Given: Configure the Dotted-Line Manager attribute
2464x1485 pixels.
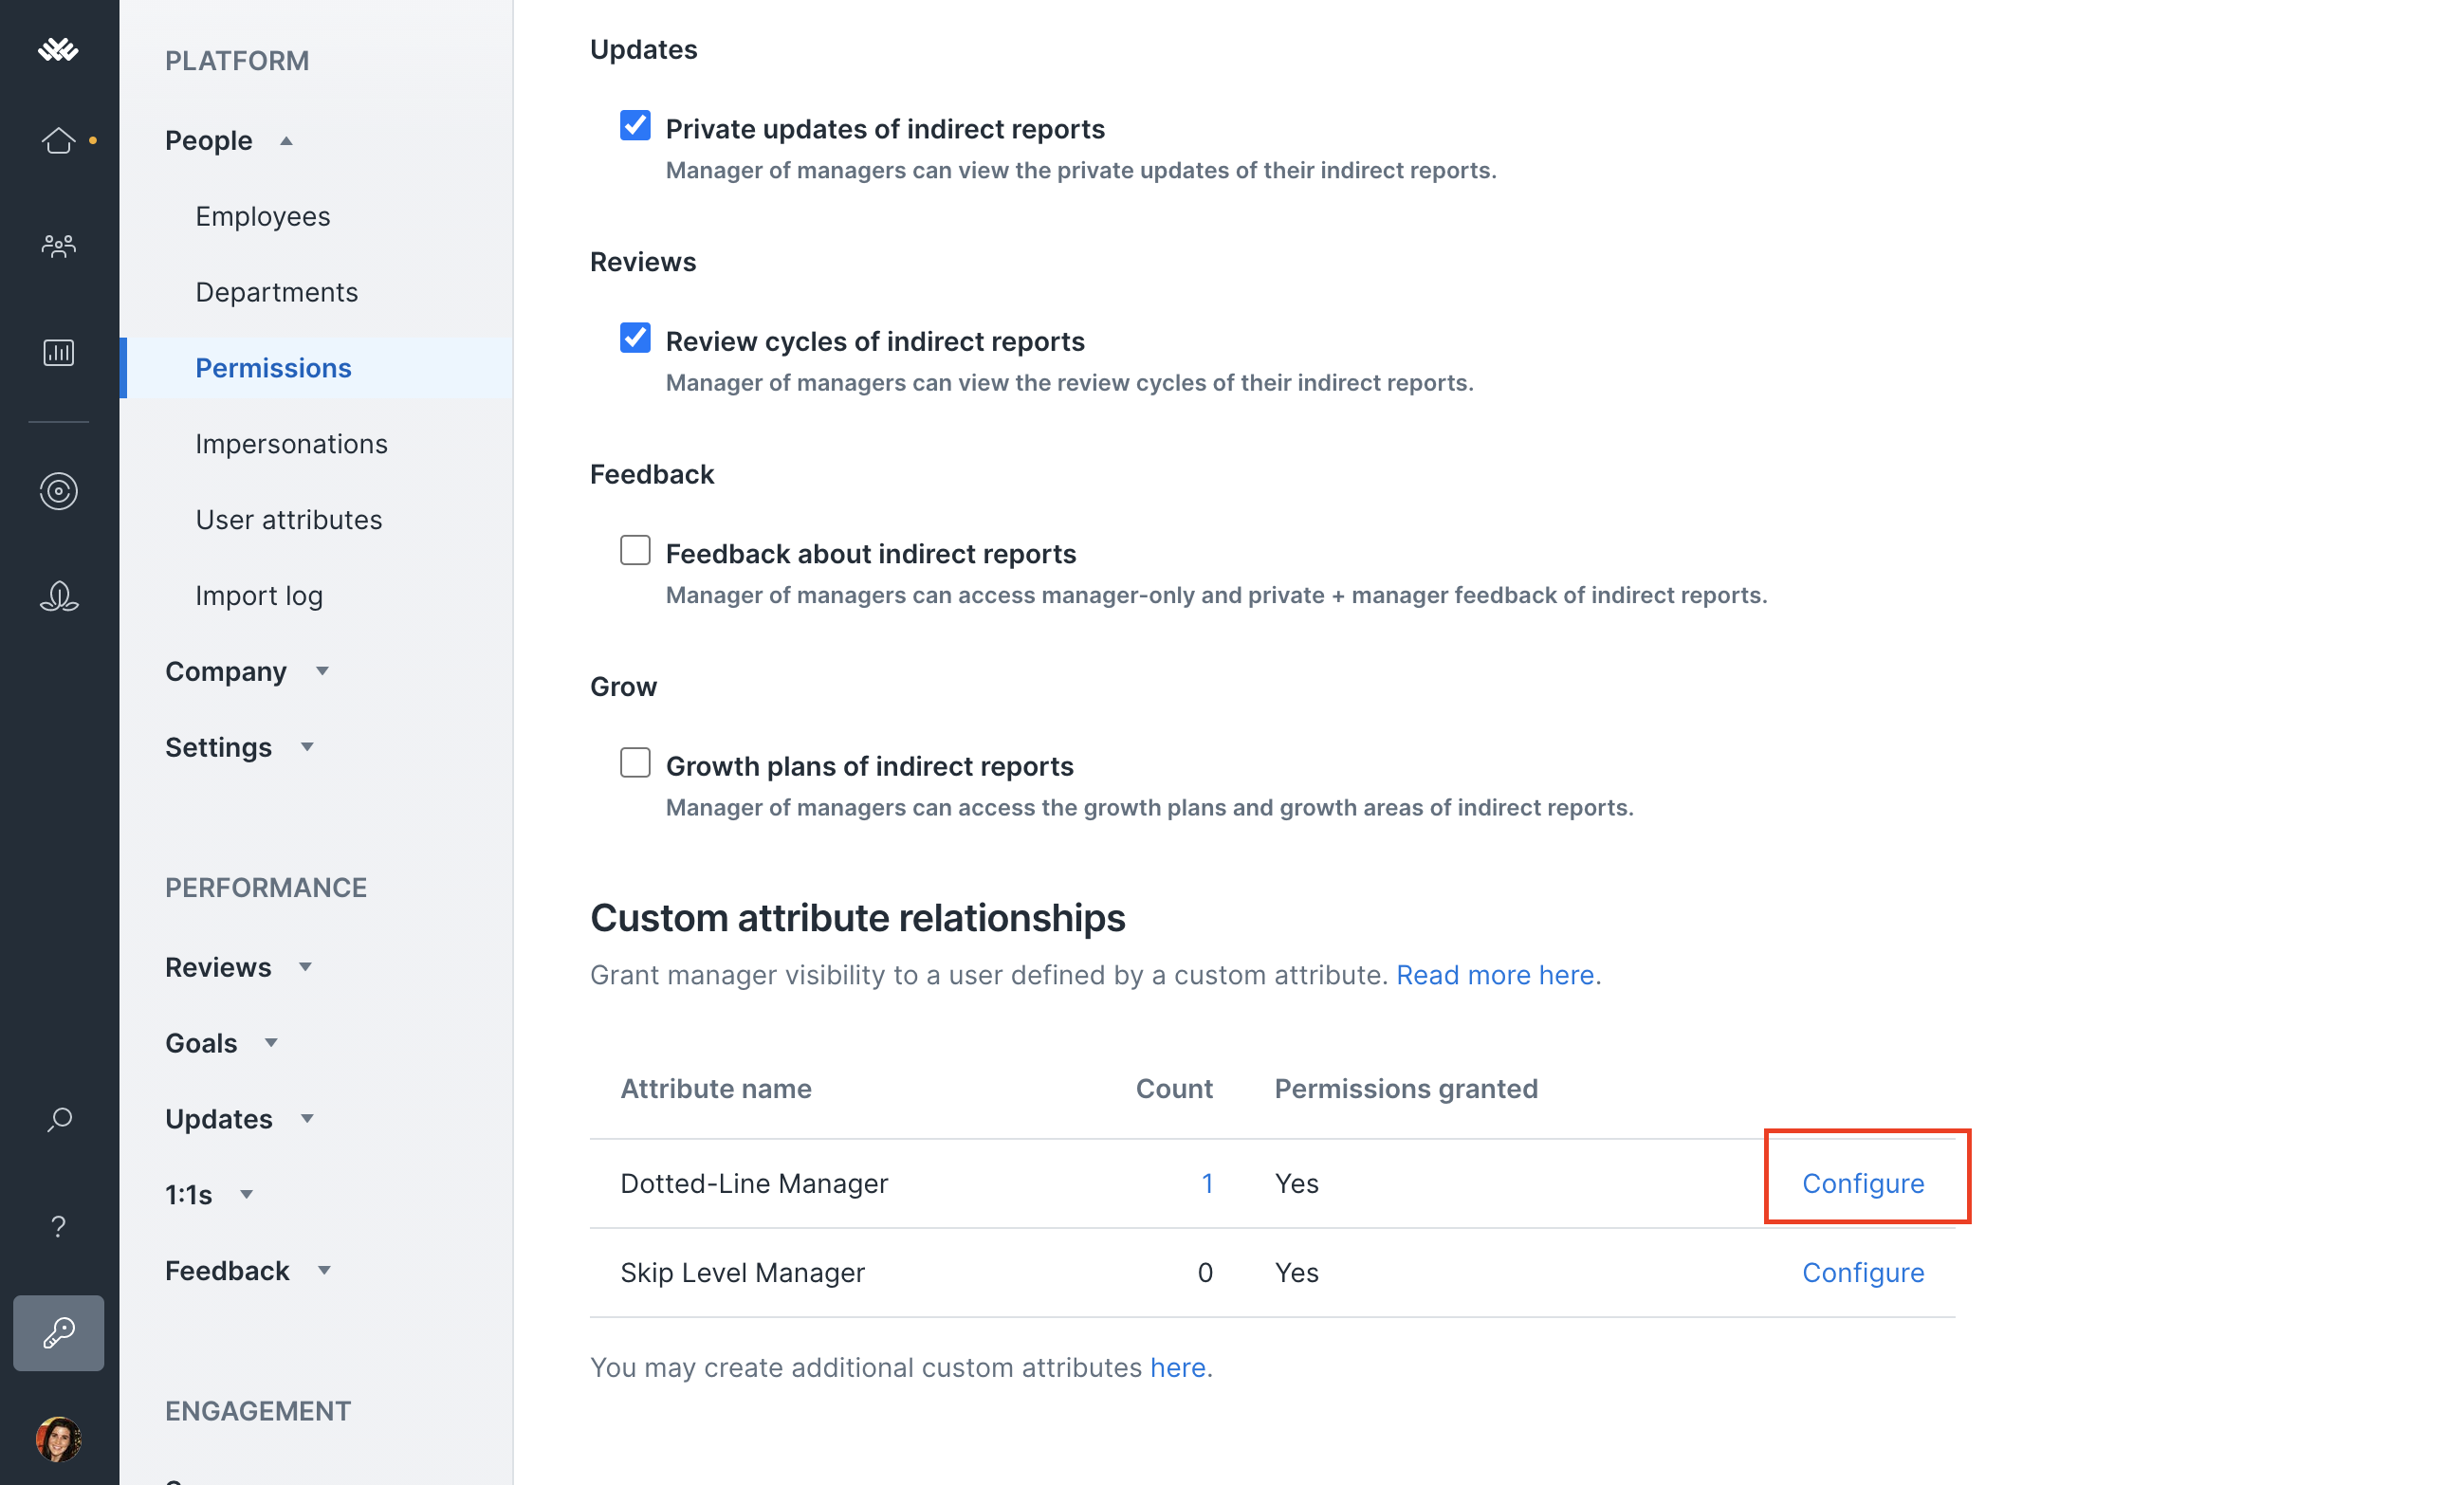Looking at the screenshot, I should click(1862, 1183).
